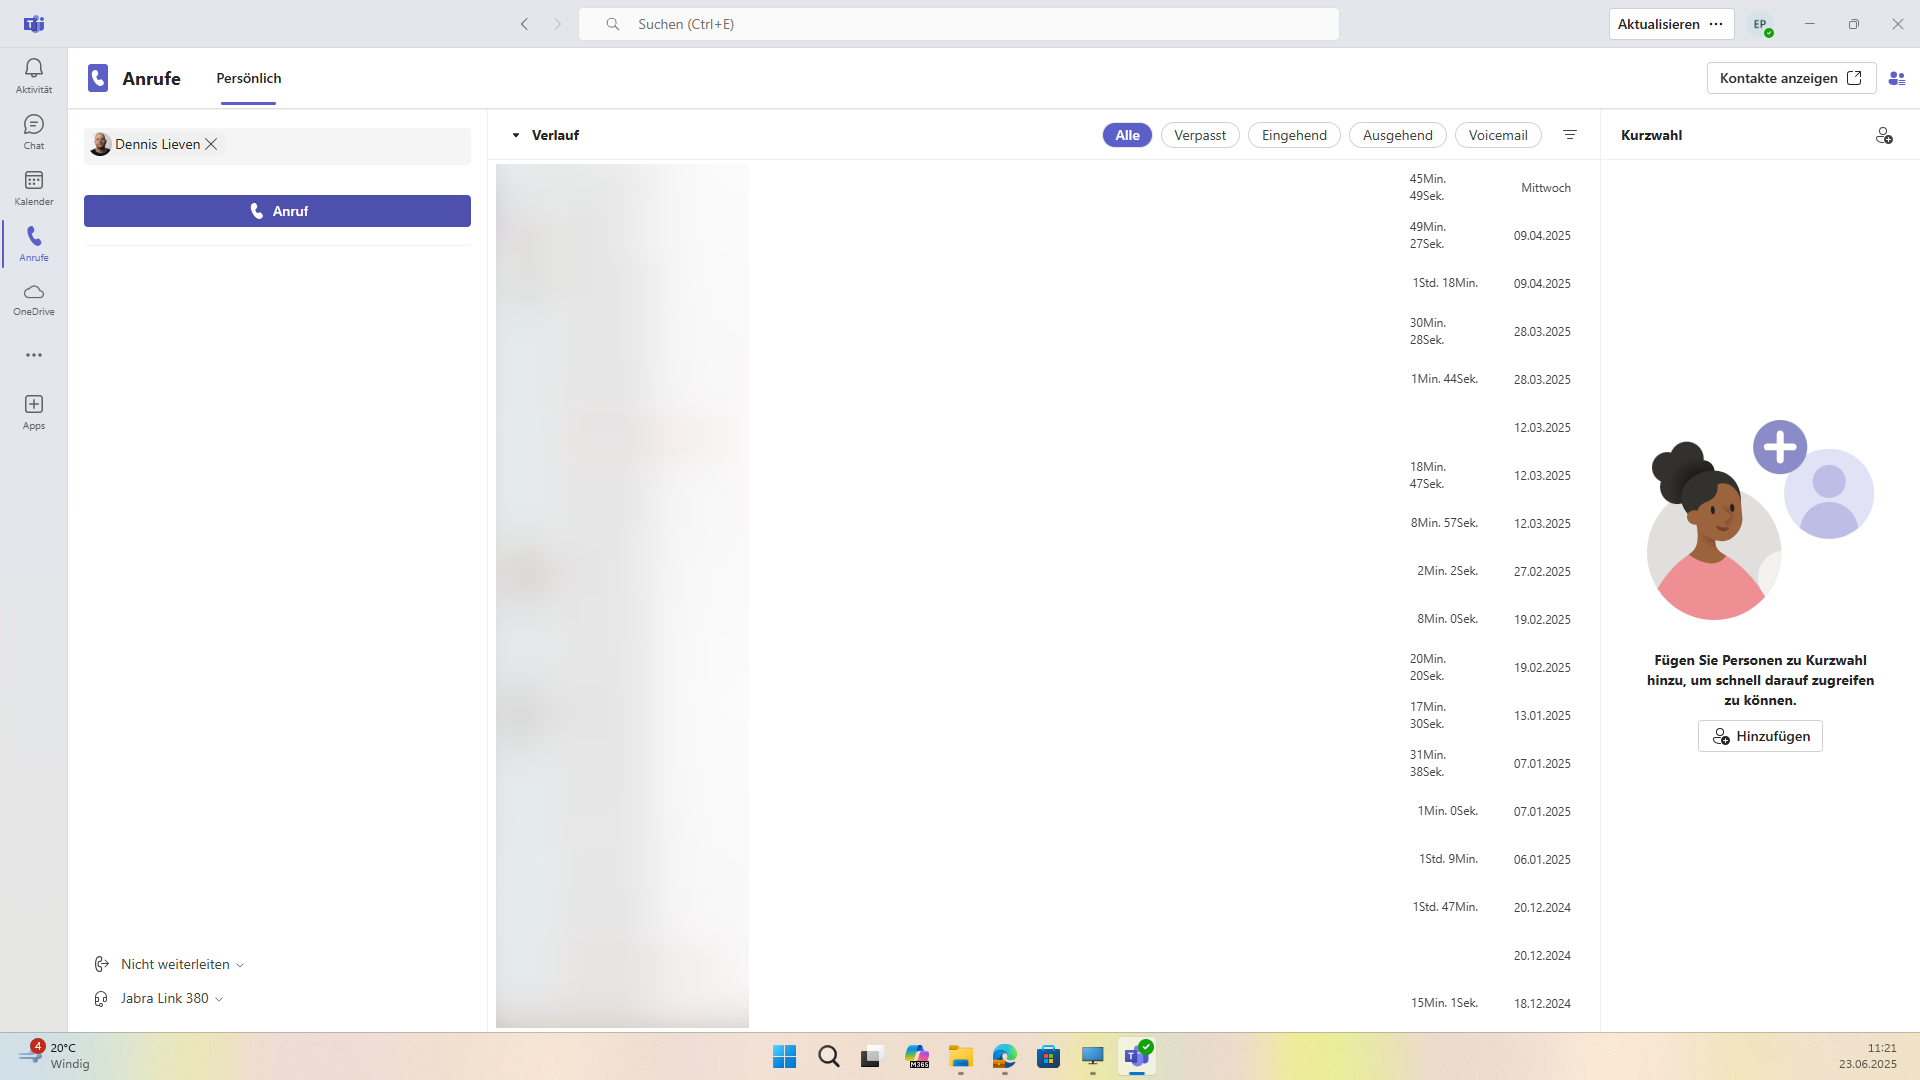Select the Persönlich tab

click(249, 78)
